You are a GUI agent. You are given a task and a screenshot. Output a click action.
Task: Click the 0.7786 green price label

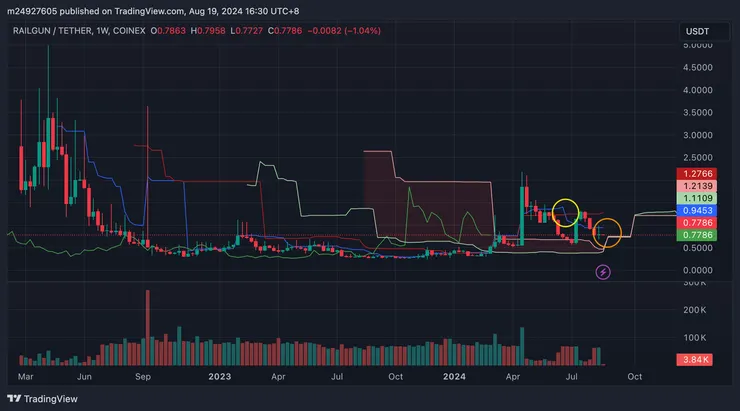pyautogui.click(x=697, y=235)
